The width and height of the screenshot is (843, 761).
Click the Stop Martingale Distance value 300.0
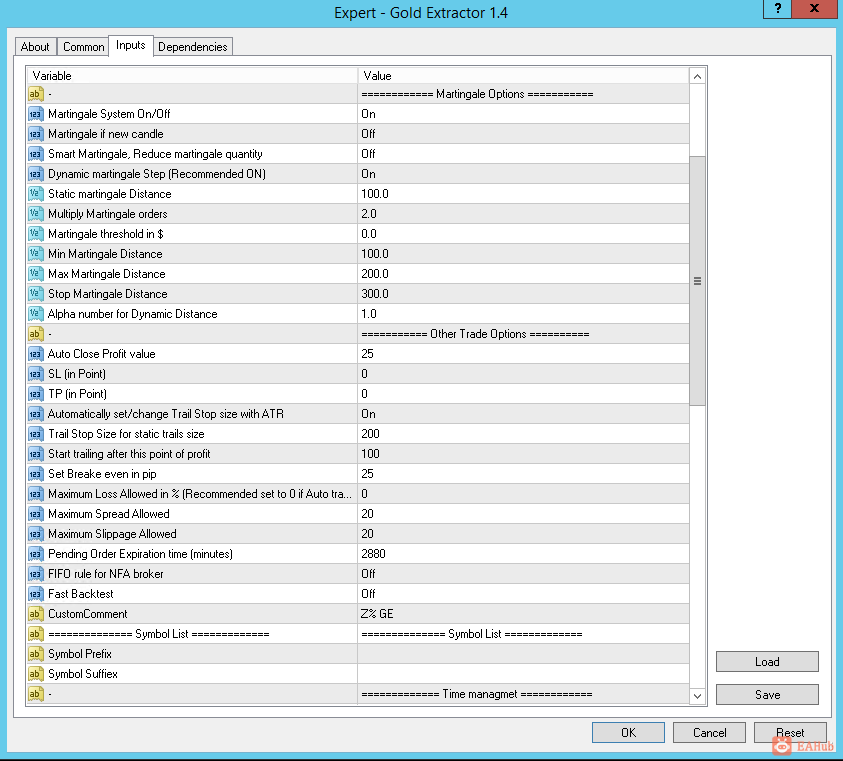click(523, 294)
